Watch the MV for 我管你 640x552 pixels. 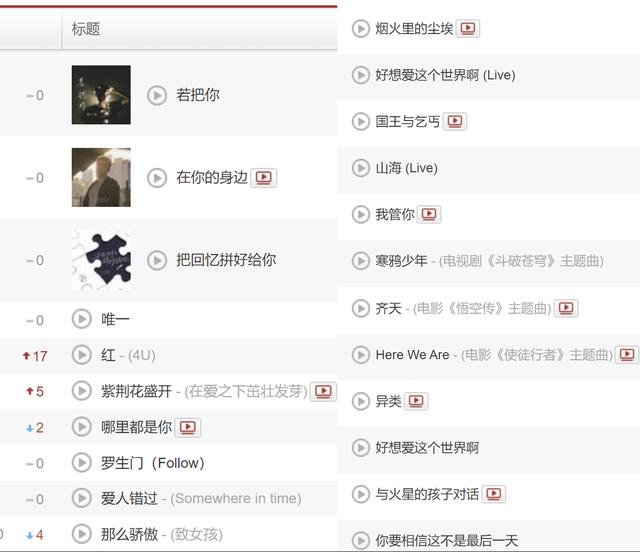click(x=429, y=214)
